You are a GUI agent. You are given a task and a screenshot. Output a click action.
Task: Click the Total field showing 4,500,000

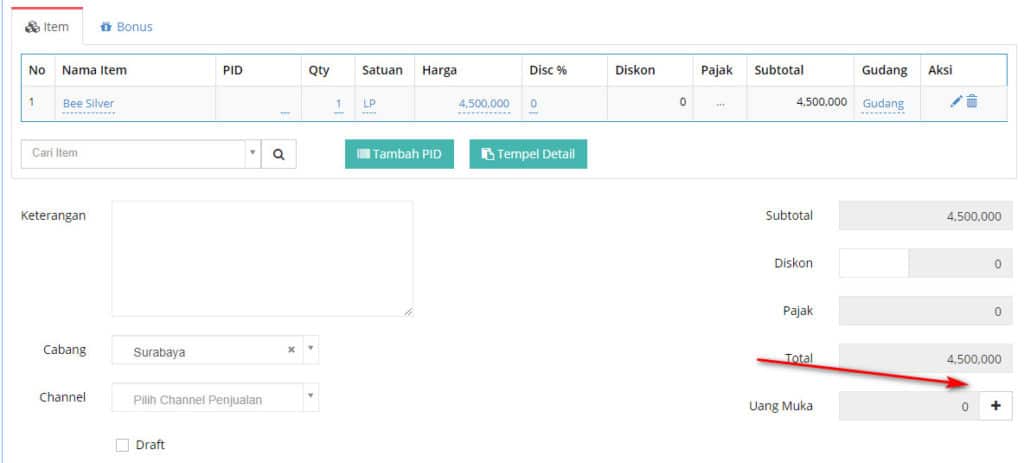pyautogui.click(x=925, y=359)
